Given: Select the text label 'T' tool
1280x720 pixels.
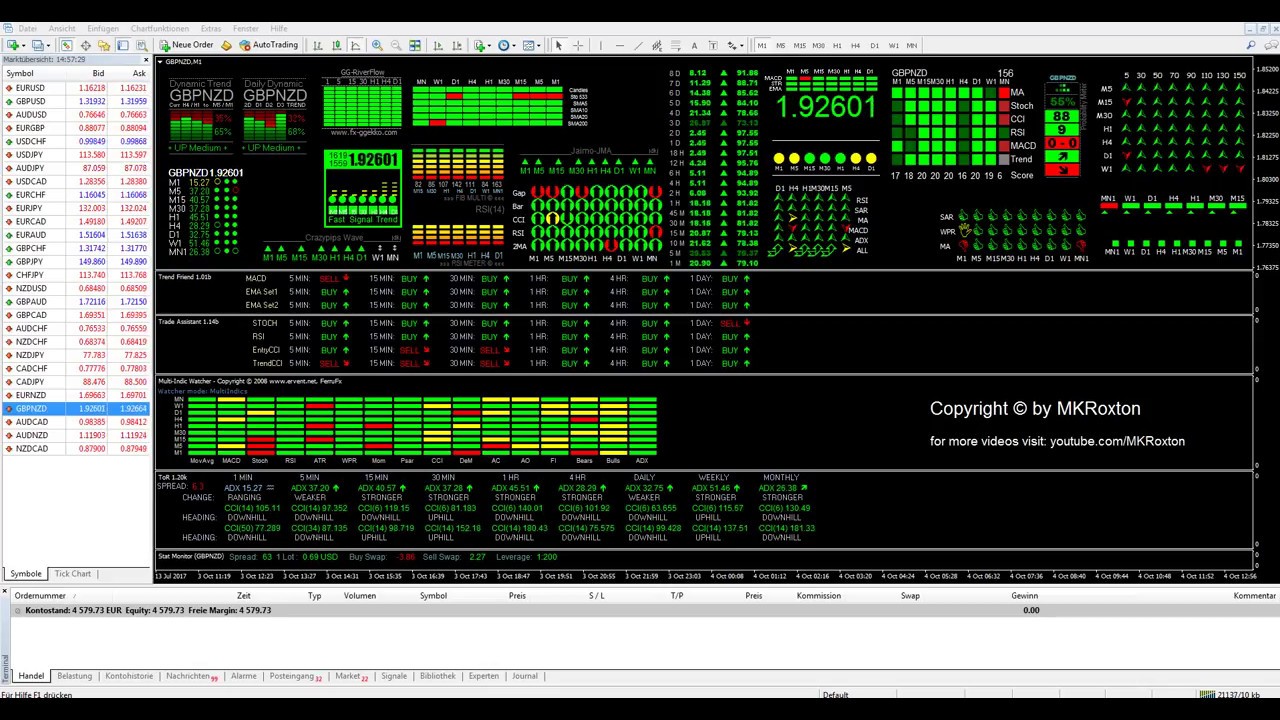Looking at the screenshot, I should pyautogui.click(x=713, y=45).
